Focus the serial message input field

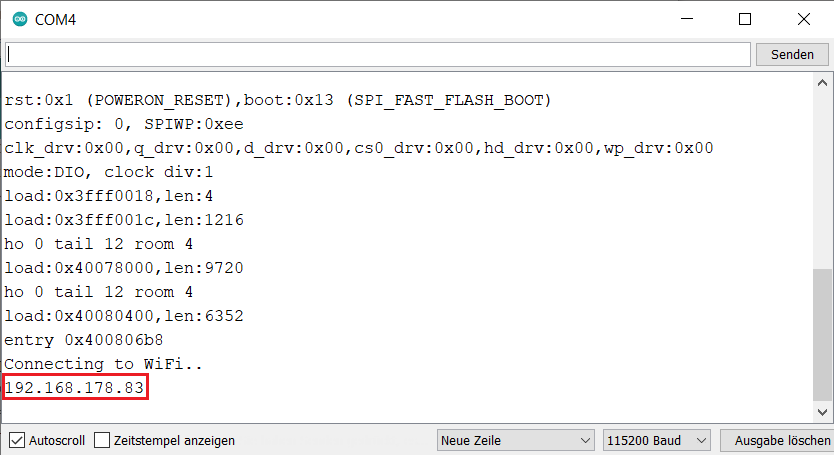pos(377,54)
